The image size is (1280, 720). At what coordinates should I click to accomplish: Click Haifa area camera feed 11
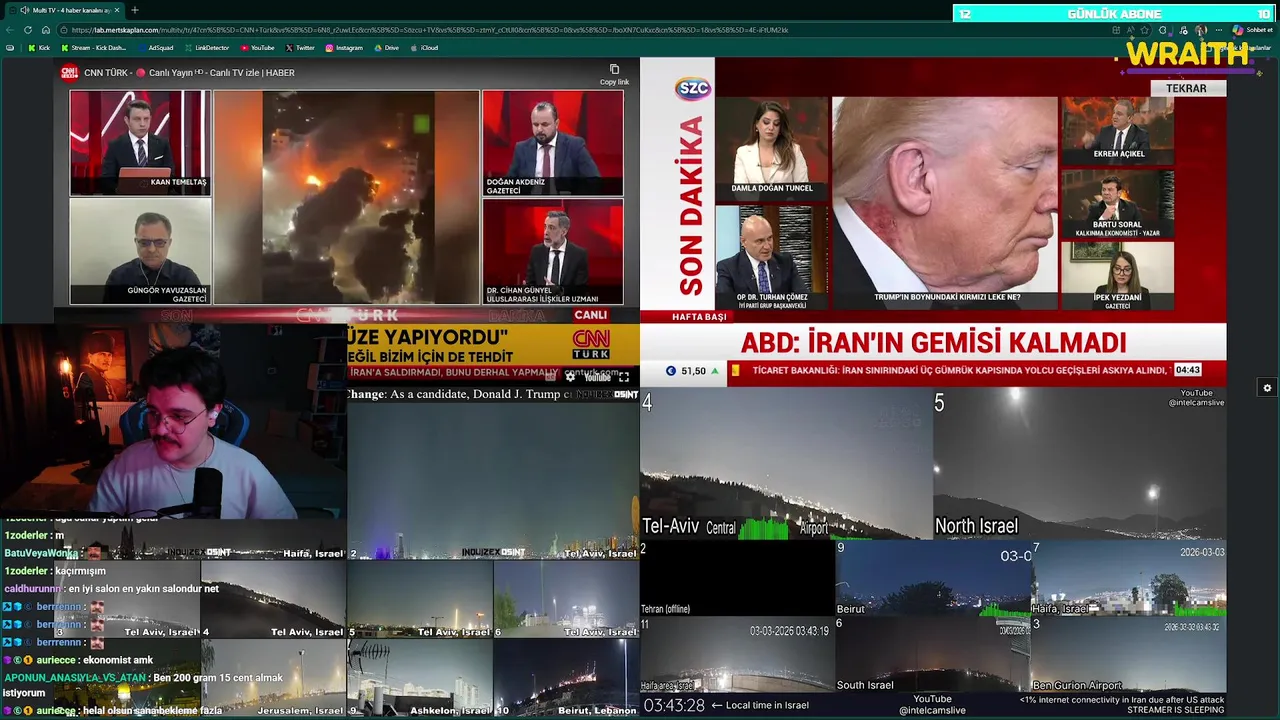pyautogui.click(x=738, y=654)
